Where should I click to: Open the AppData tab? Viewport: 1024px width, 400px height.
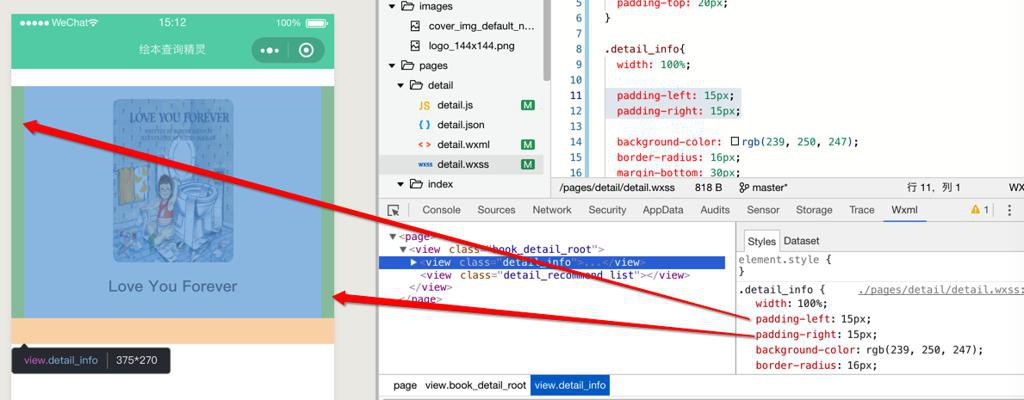click(663, 210)
